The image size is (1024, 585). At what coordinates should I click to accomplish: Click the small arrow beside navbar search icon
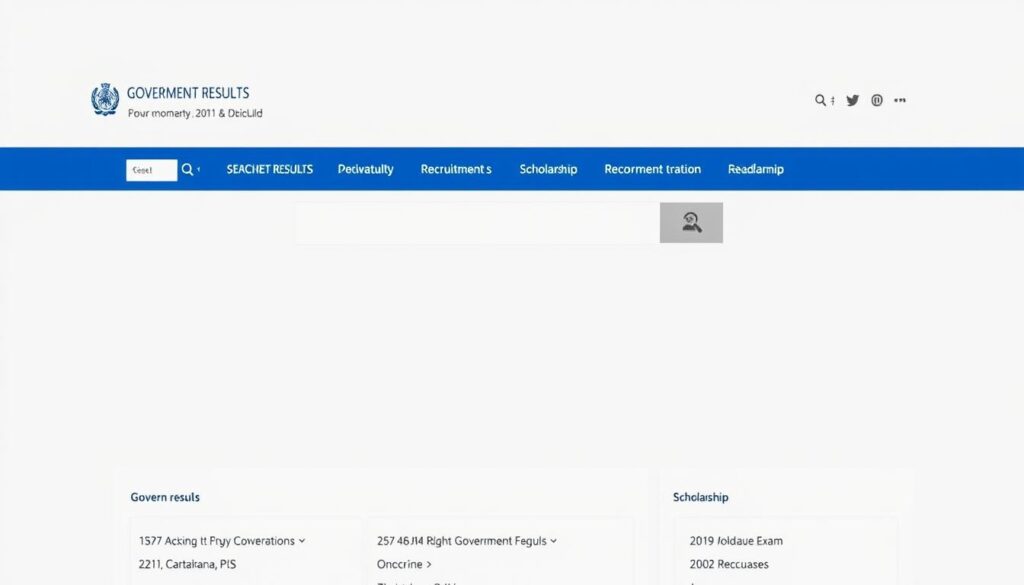199,169
